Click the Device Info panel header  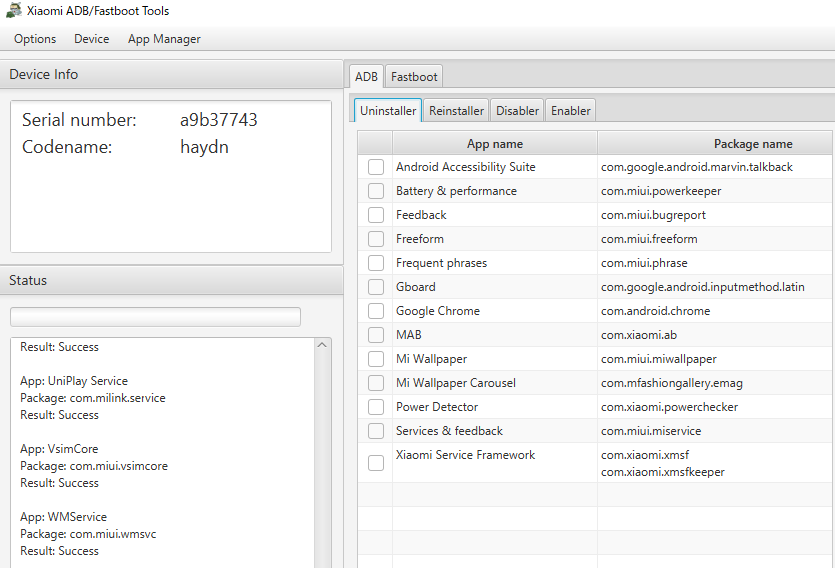click(171, 75)
